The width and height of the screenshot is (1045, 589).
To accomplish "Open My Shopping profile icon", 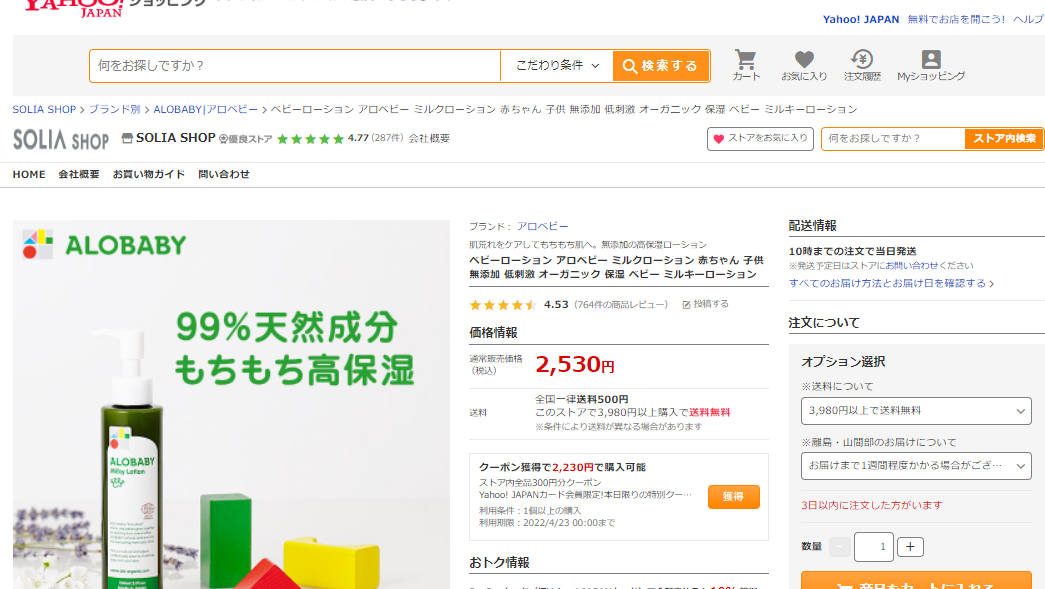I will [931, 65].
